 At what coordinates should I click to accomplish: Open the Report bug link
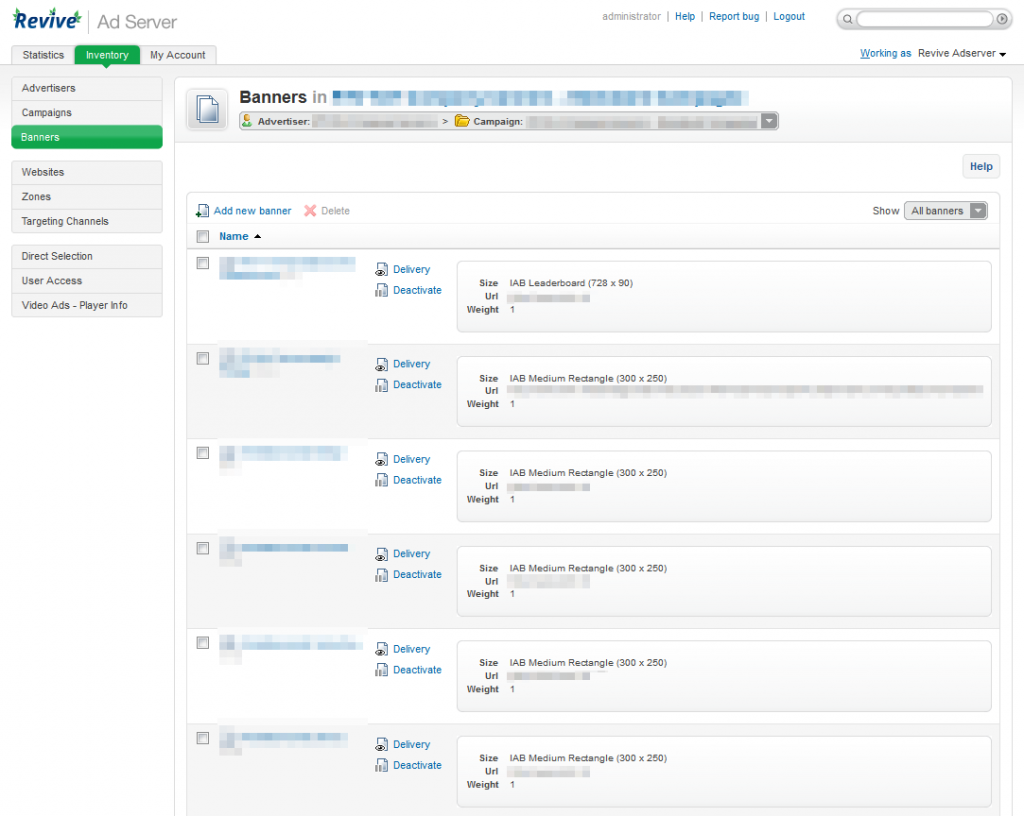(x=734, y=16)
